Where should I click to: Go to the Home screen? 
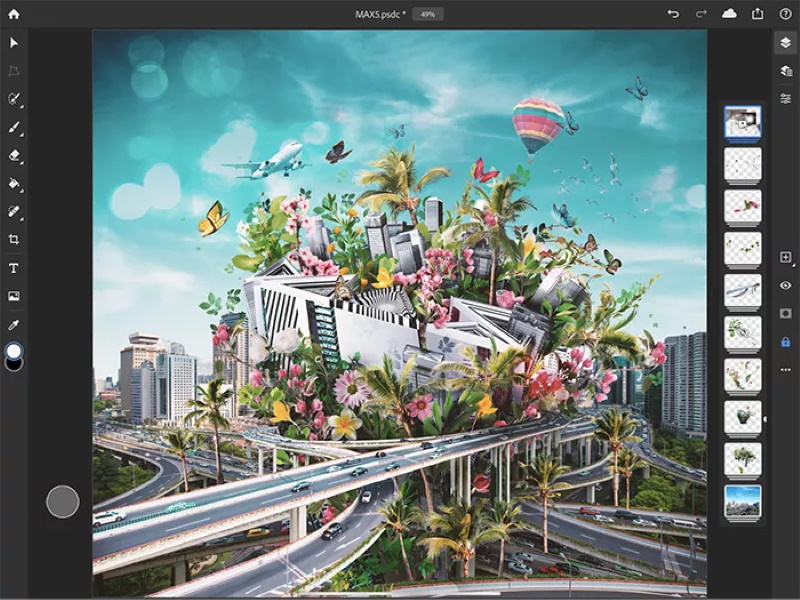click(14, 14)
